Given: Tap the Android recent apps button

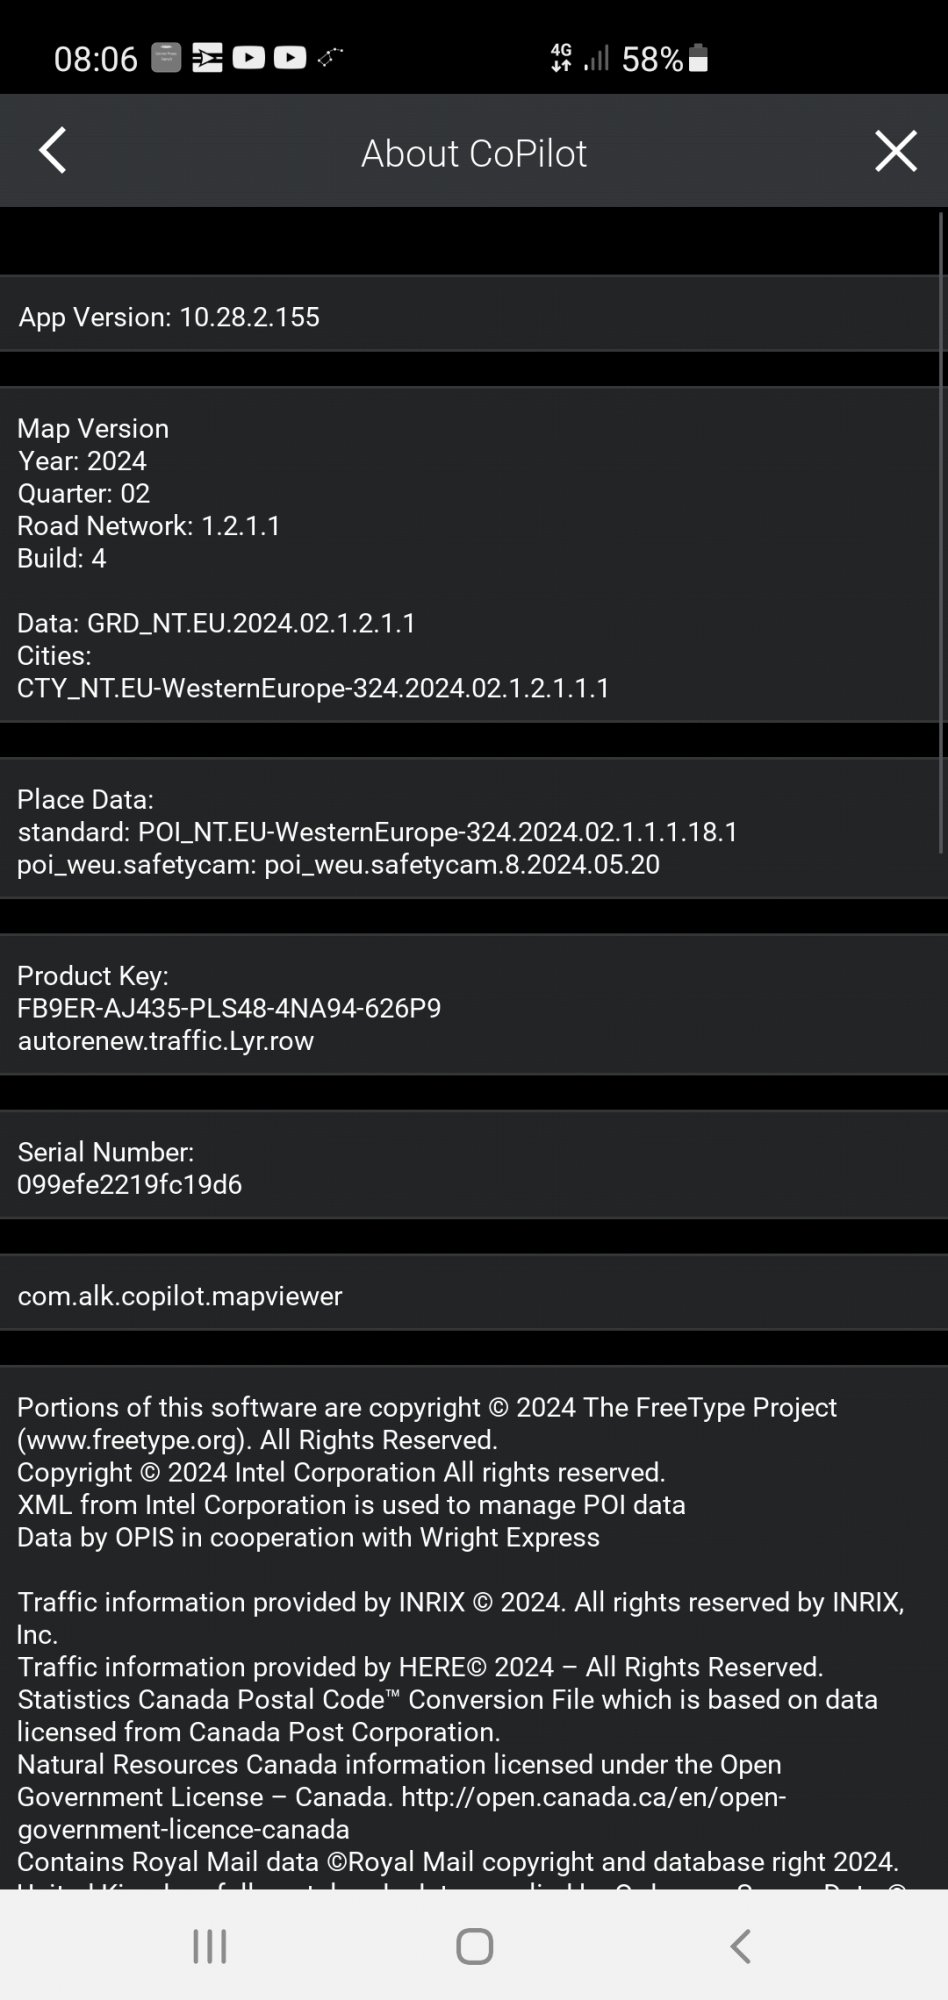Looking at the screenshot, I should [x=210, y=1946].
